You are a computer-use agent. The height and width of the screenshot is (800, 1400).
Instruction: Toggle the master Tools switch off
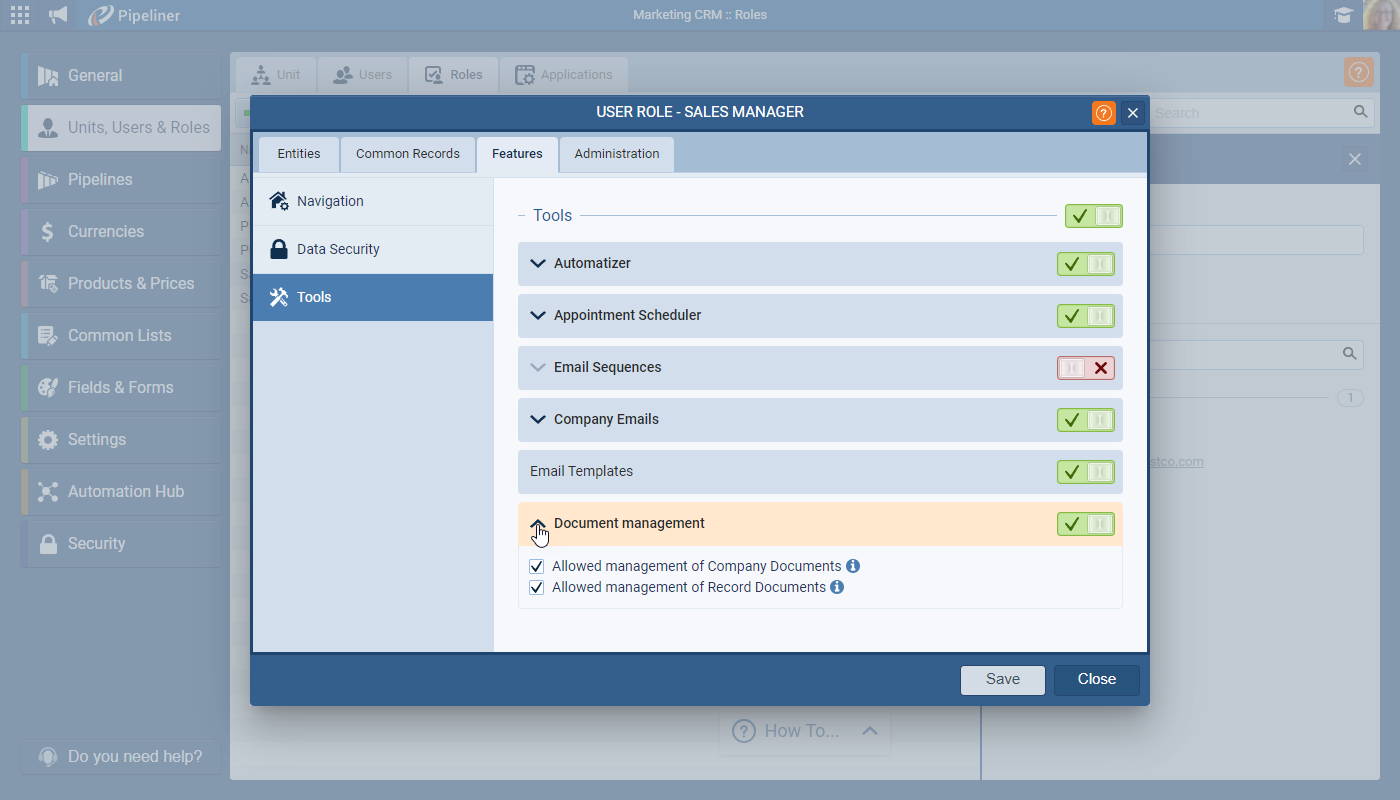1093,216
